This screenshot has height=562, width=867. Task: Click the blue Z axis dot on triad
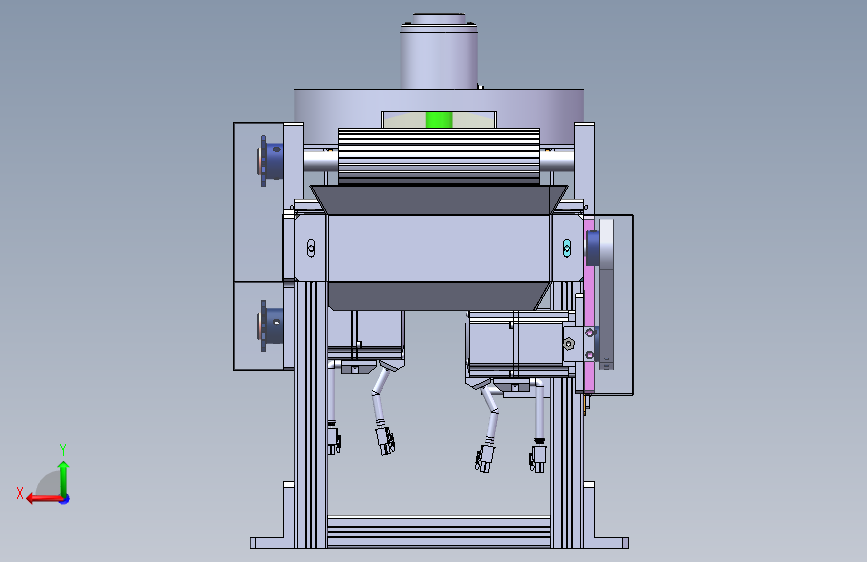point(65,499)
